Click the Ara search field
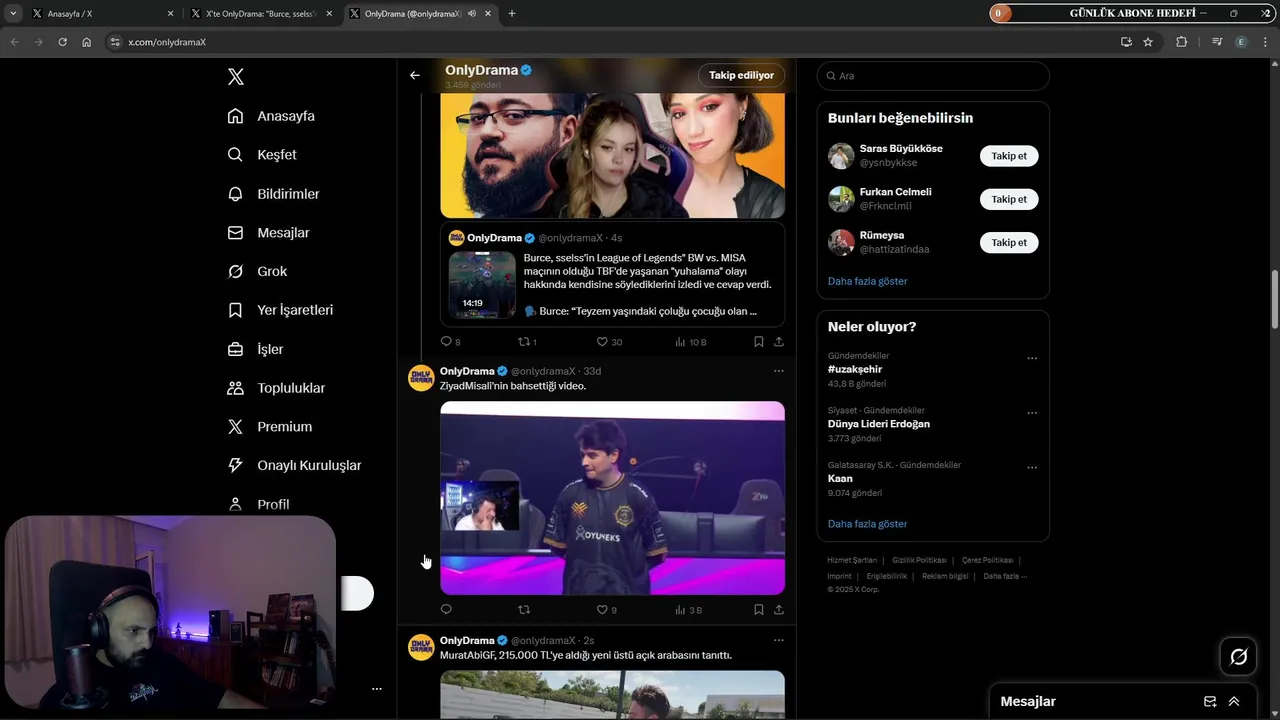Screen dimensions: 1280x720 click(x=933, y=76)
